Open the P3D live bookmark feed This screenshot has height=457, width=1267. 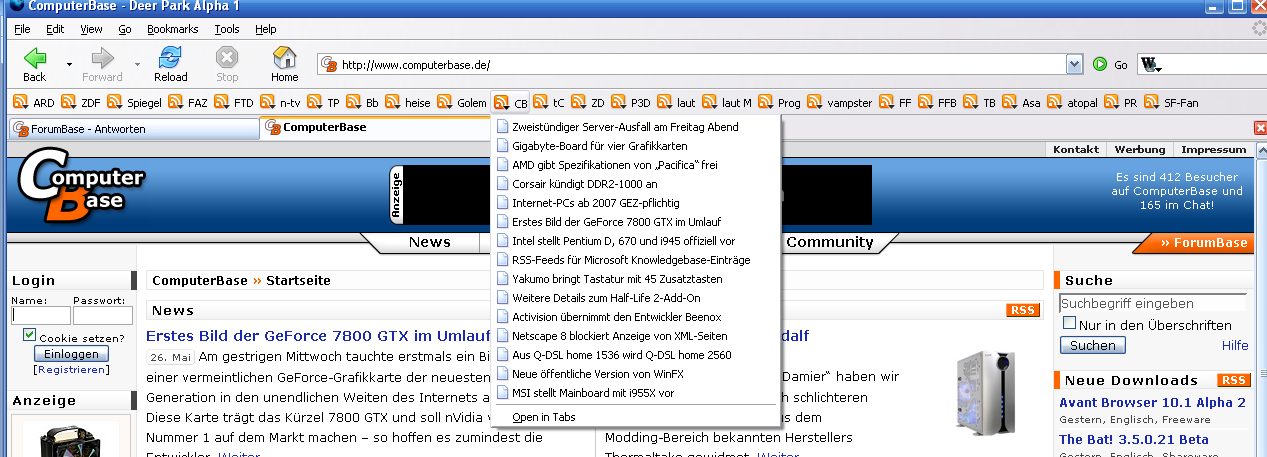click(632, 102)
